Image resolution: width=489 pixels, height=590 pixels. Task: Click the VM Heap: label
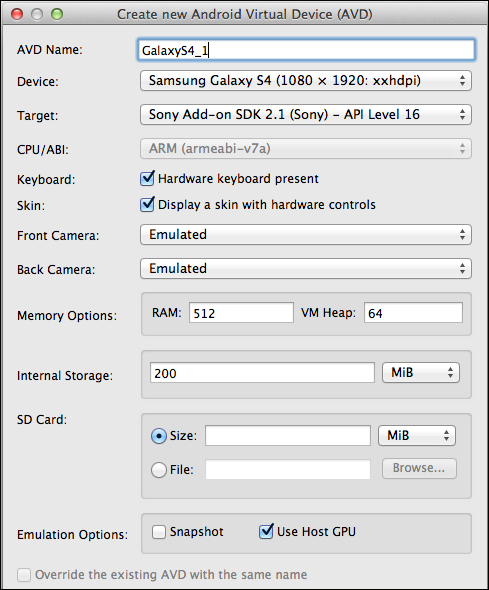(x=328, y=313)
